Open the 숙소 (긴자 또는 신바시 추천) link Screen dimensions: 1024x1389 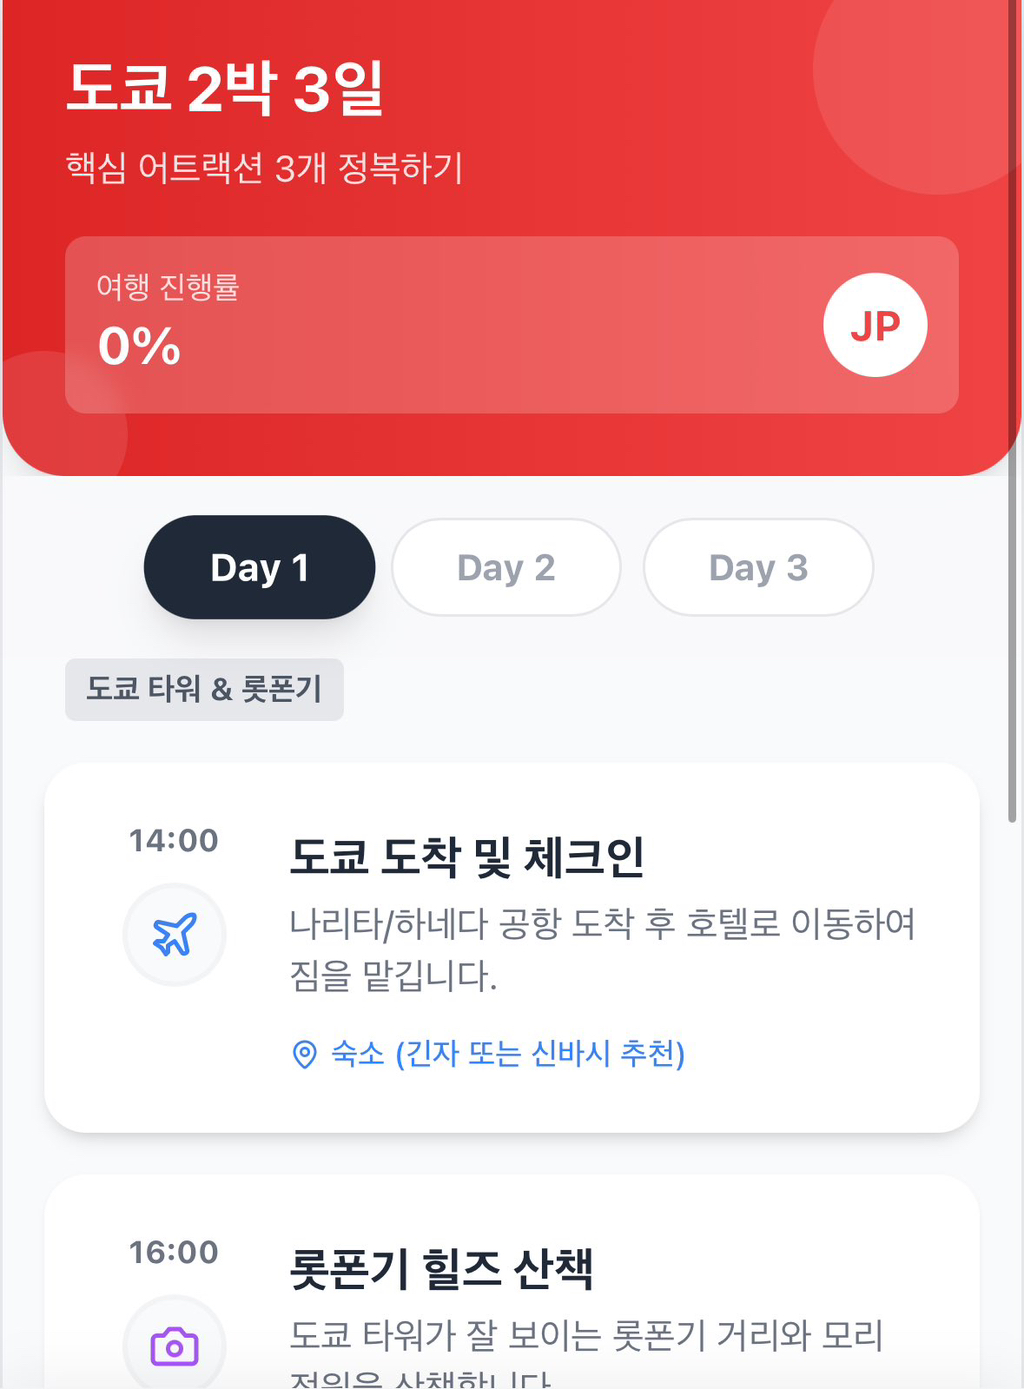(508, 1053)
